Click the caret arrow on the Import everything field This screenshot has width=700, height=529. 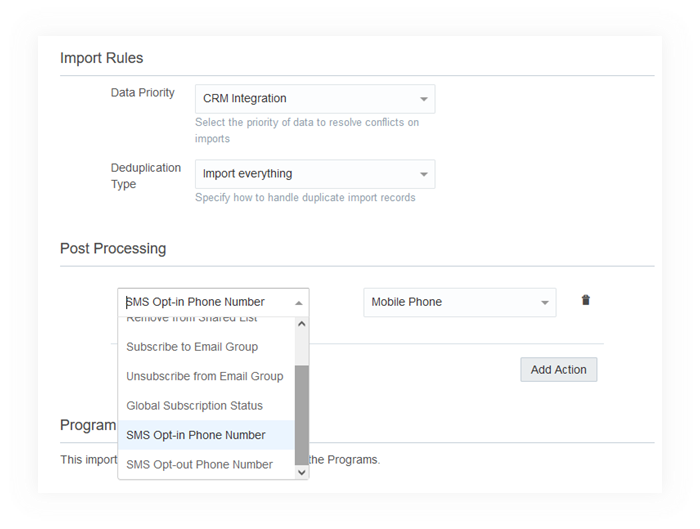point(424,174)
